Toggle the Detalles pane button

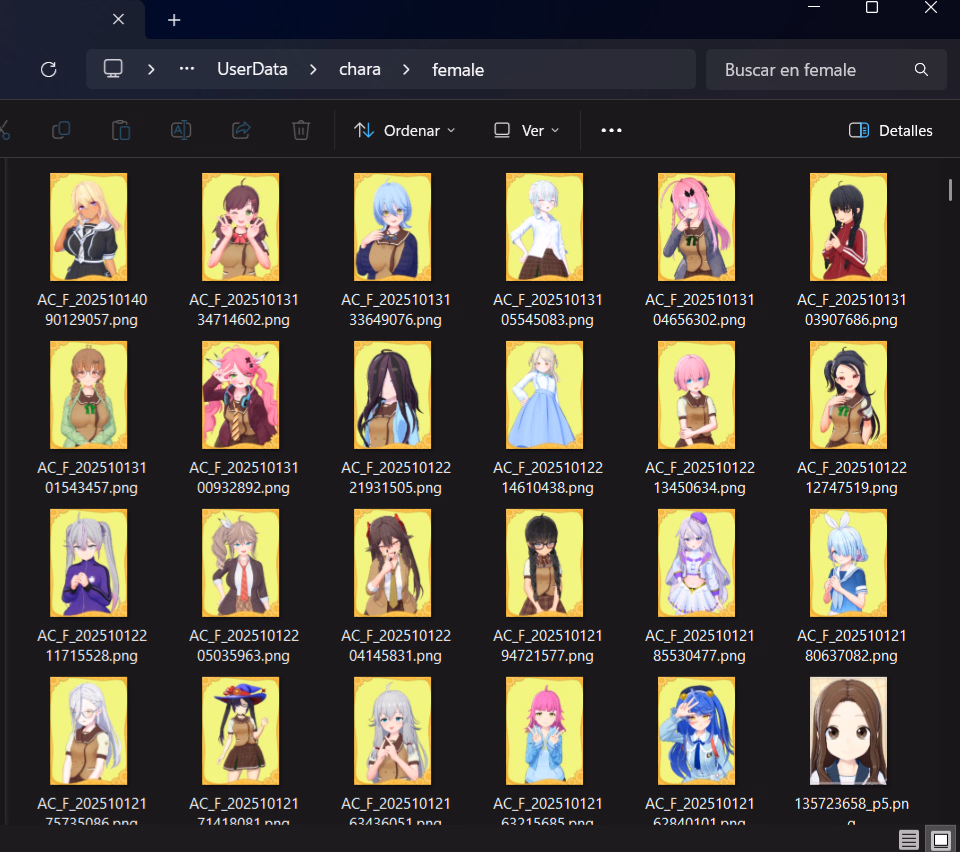890,130
